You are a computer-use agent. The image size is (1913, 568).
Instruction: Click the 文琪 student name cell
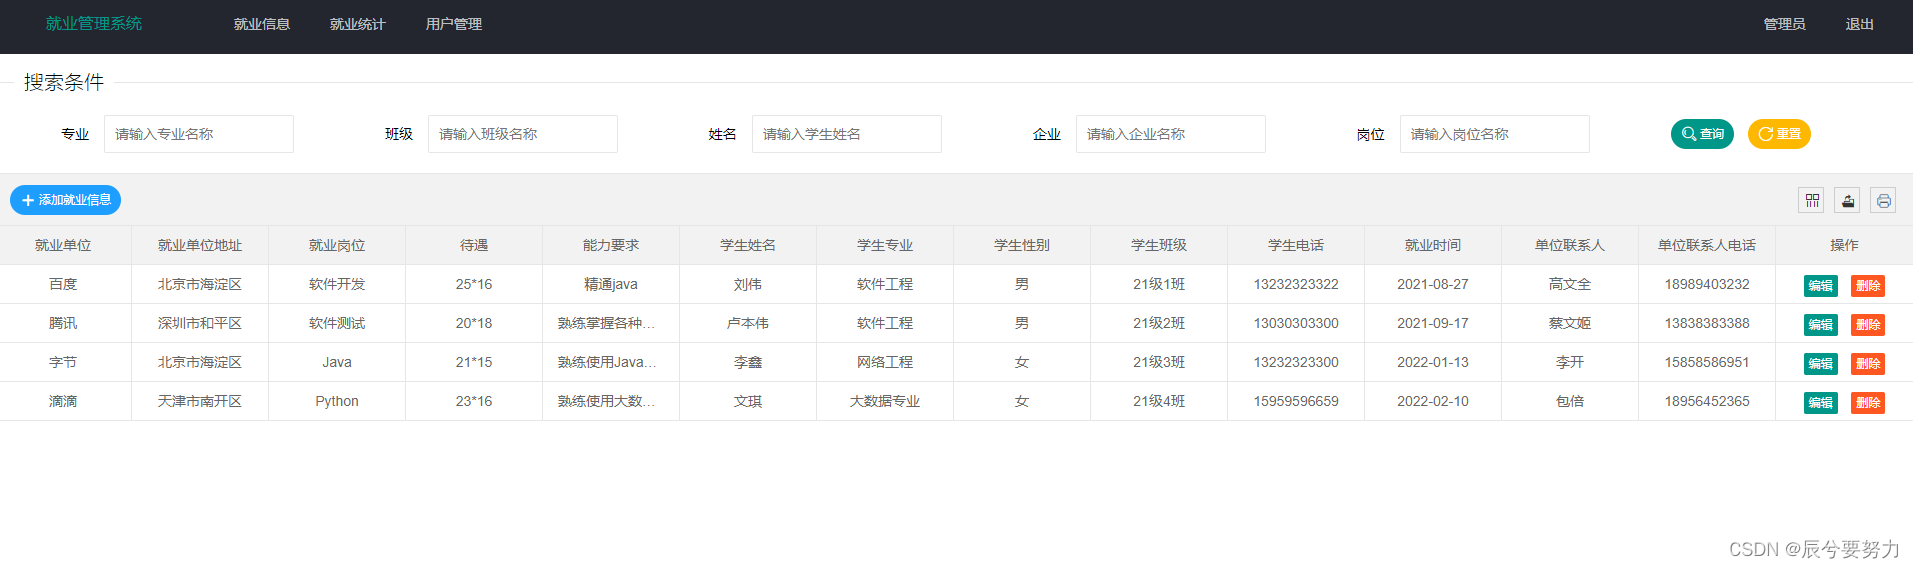coord(748,401)
